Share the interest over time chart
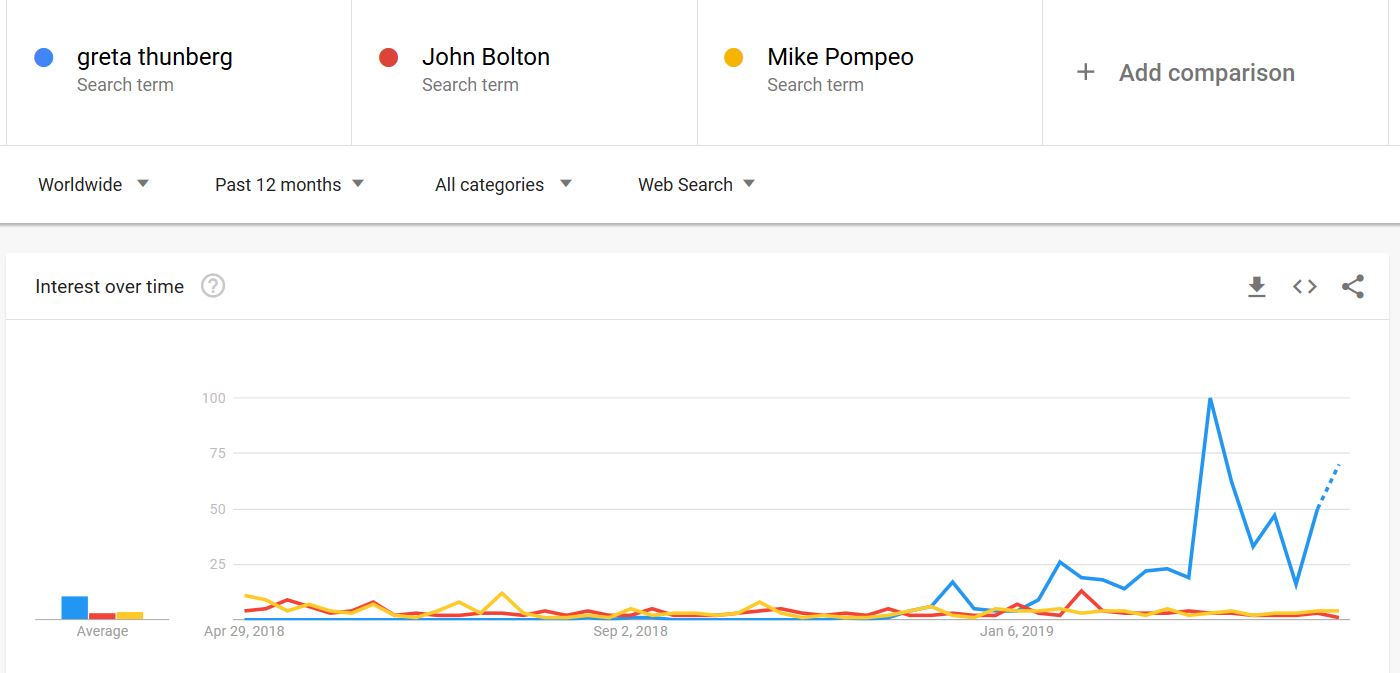Screen dimensions: 1400x673 pos(1352,287)
